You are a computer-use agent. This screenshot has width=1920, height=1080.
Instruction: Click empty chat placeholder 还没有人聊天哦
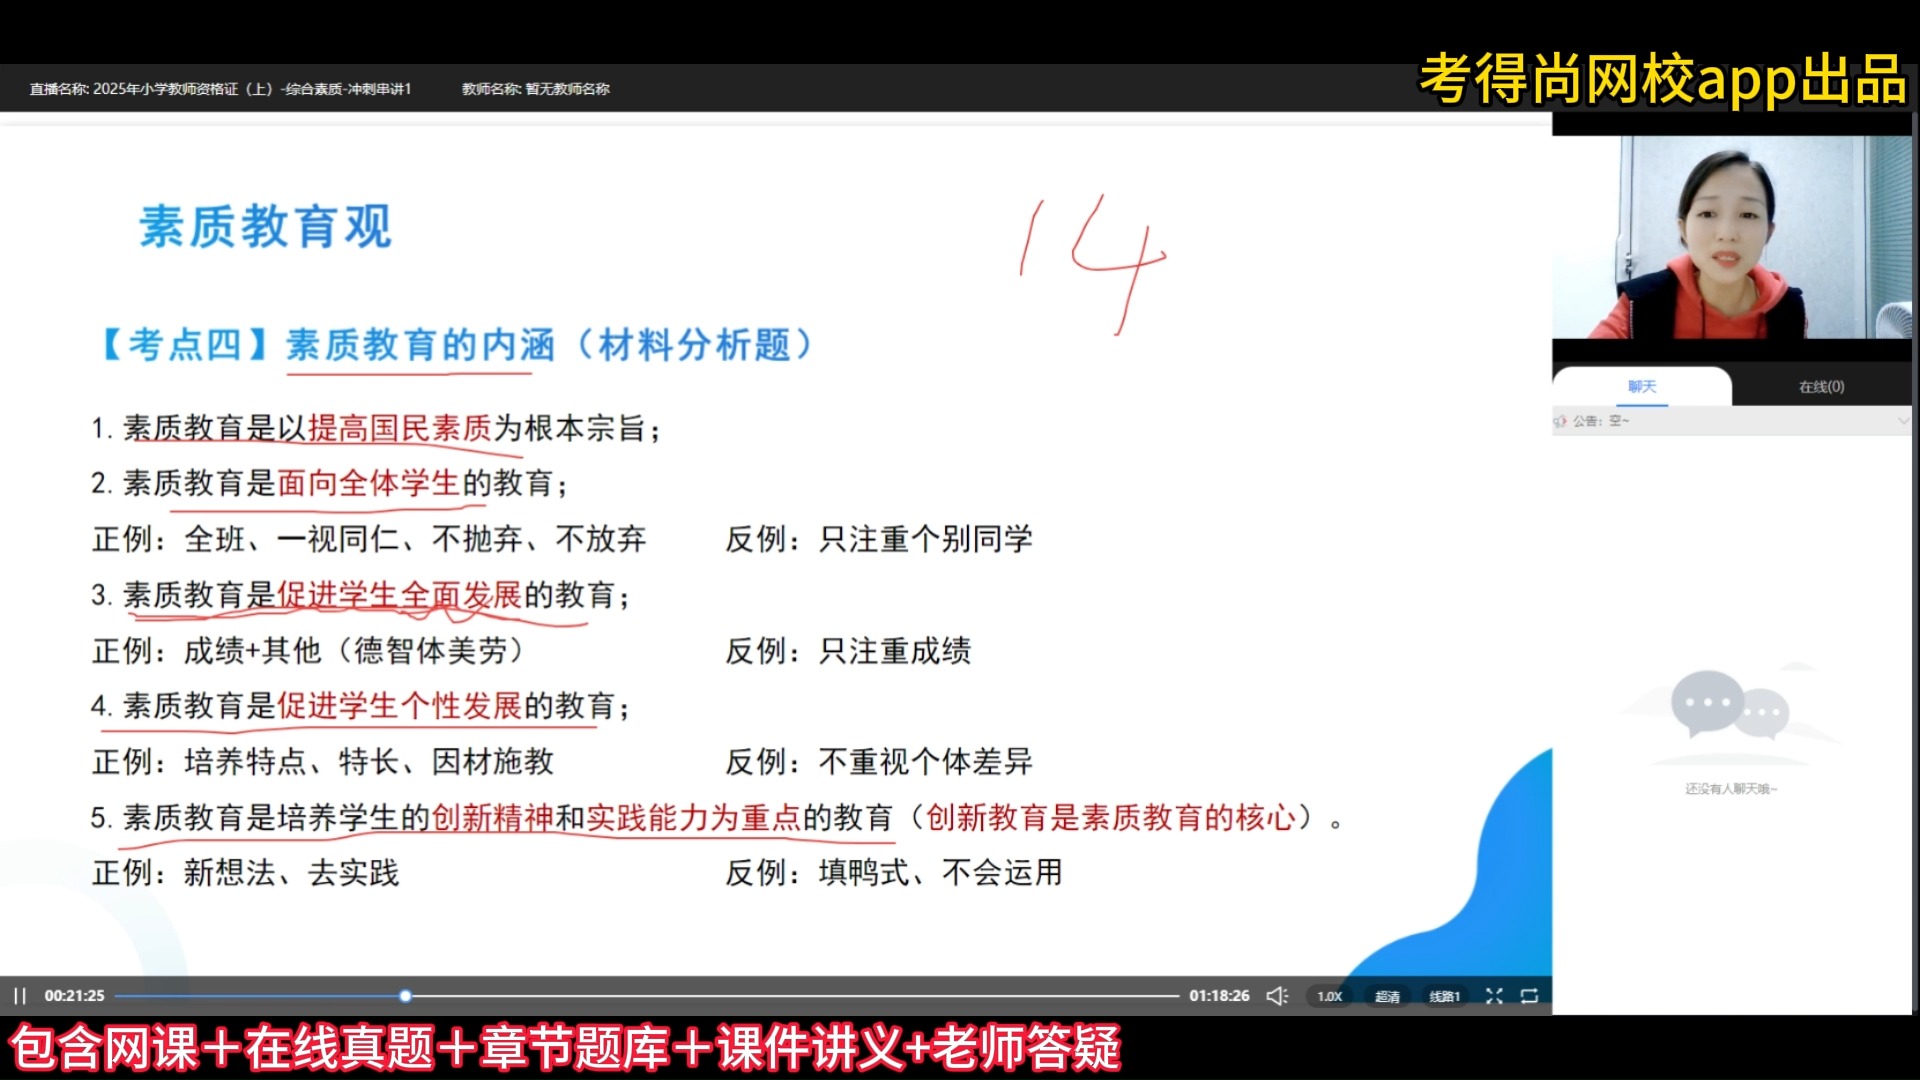click(x=1731, y=789)
